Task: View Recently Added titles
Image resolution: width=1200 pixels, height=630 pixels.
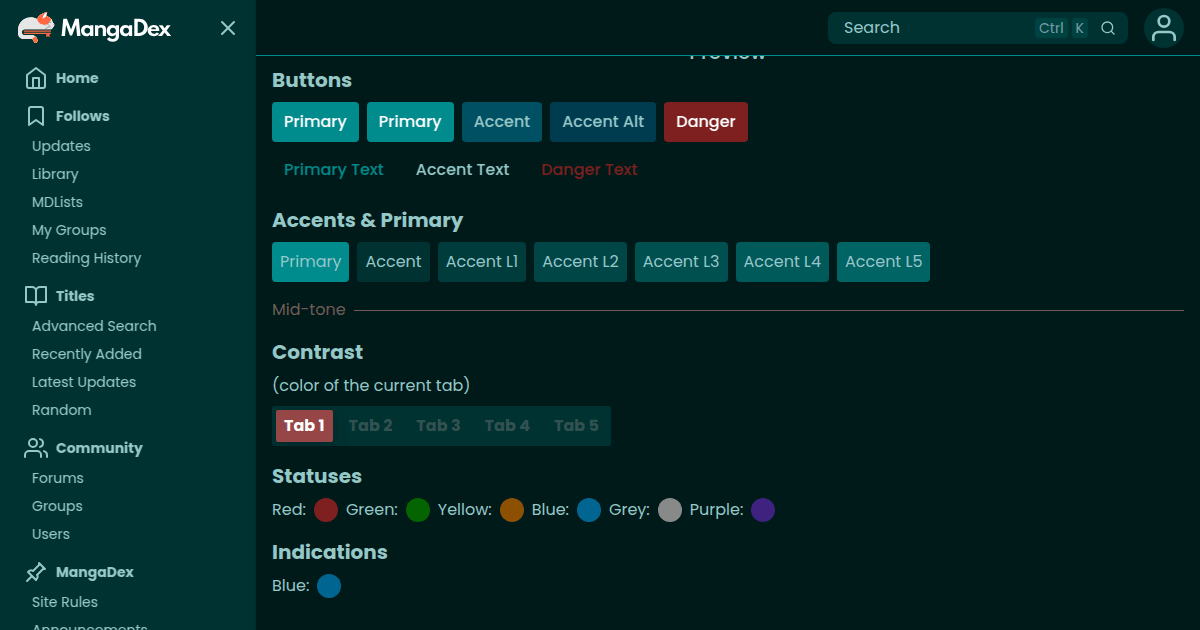Action: pos(87,354)
